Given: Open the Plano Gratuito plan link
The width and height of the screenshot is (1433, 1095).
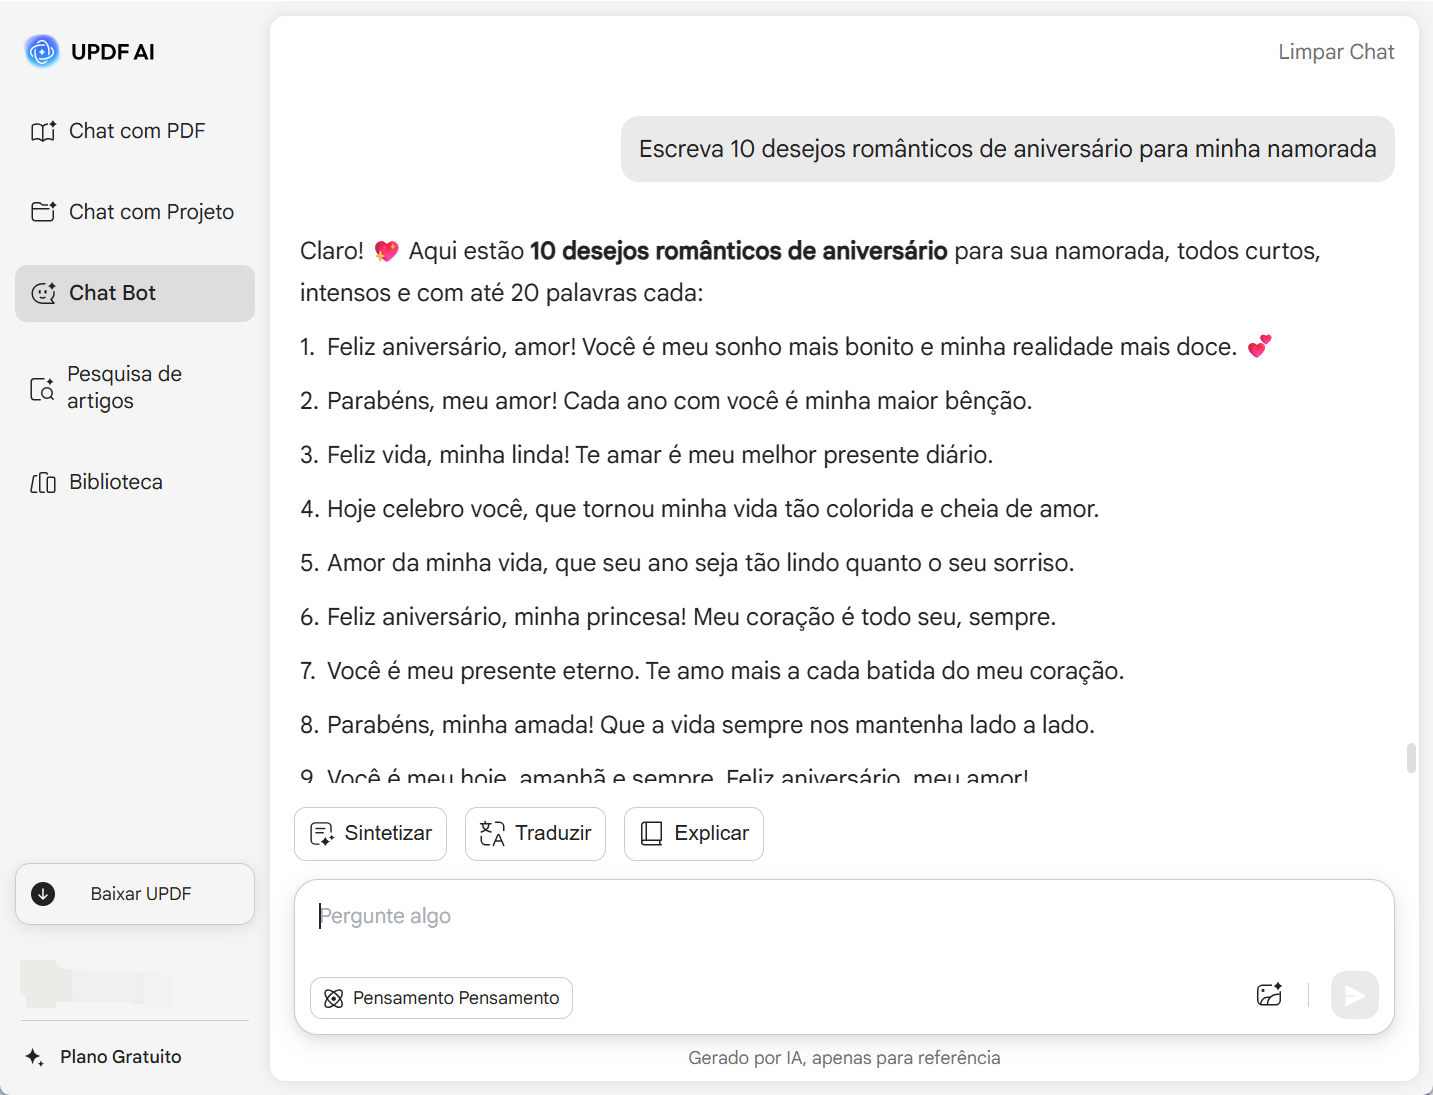Looking at the screenshot, I should [120, 1057].
